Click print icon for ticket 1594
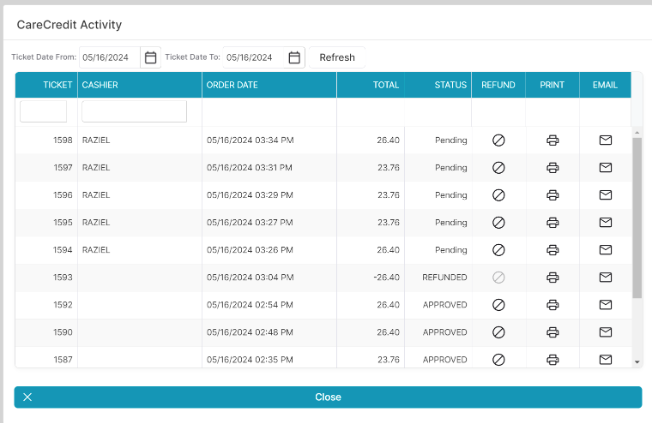The width and height of the screenshot is (652, 423). [552, 250]
